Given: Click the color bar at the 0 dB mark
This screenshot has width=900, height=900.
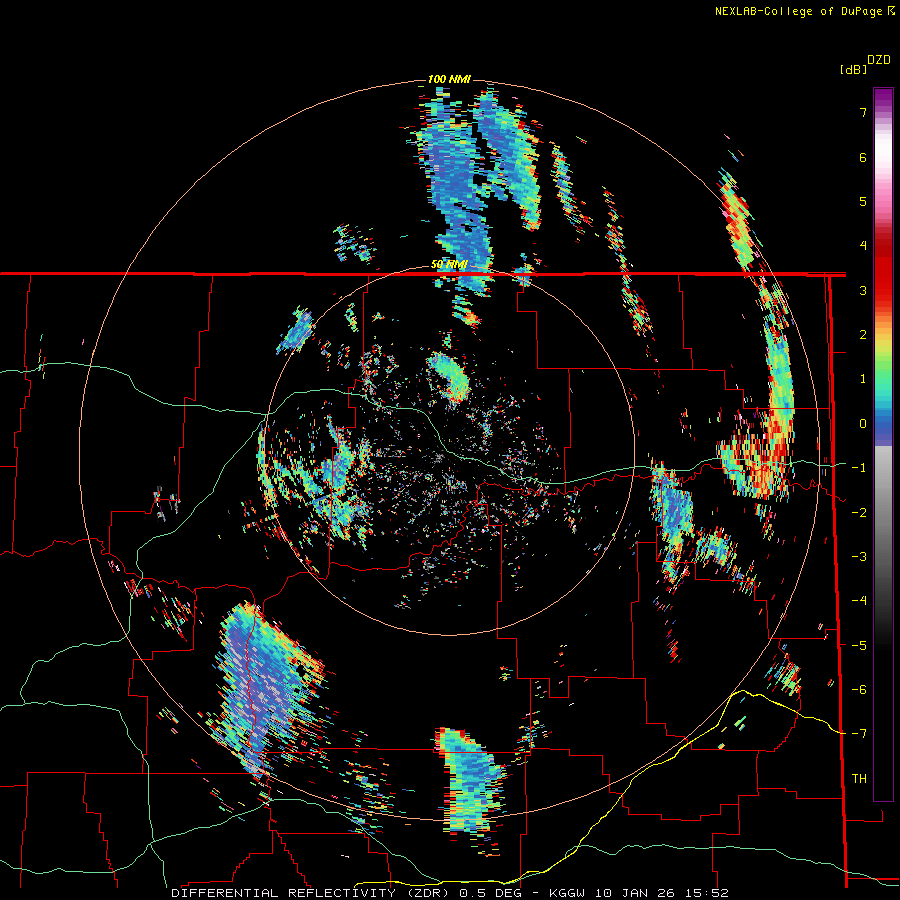Looking at the screenshot, I should pyautogui.click(x=883, y=424).
